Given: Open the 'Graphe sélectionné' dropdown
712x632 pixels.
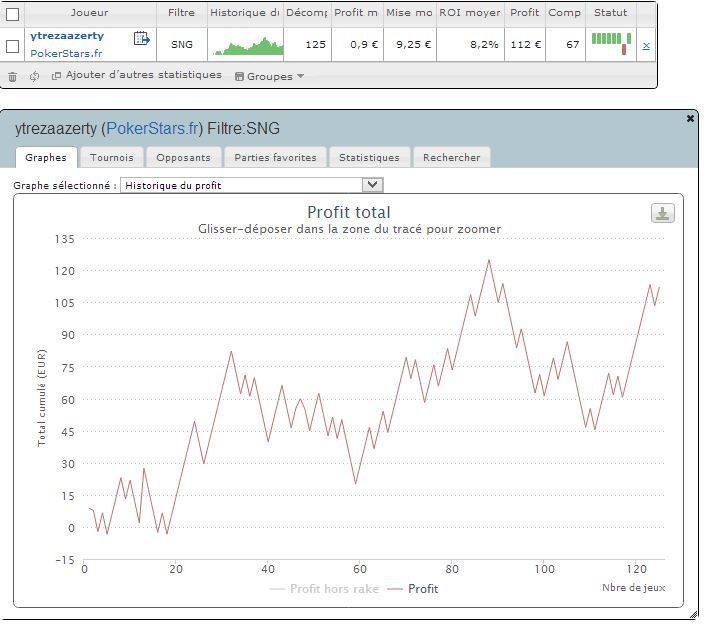Looking at the screenshot, I should 251,185.
